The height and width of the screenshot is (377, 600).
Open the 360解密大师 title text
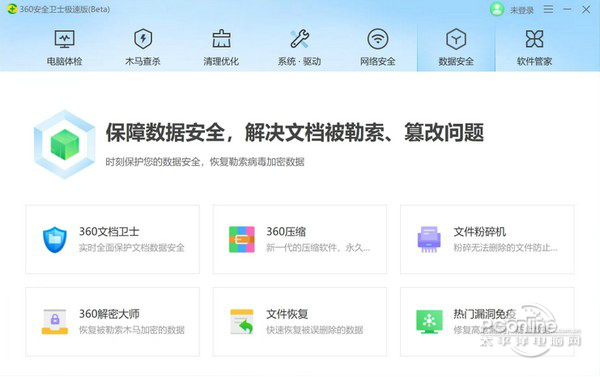pyautogui.click(x=109, y=314)
